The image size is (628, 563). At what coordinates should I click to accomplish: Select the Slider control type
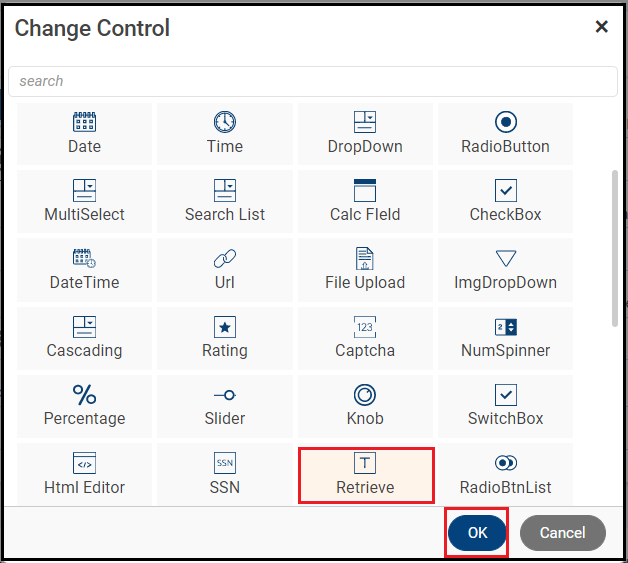(x=225, y=405)
